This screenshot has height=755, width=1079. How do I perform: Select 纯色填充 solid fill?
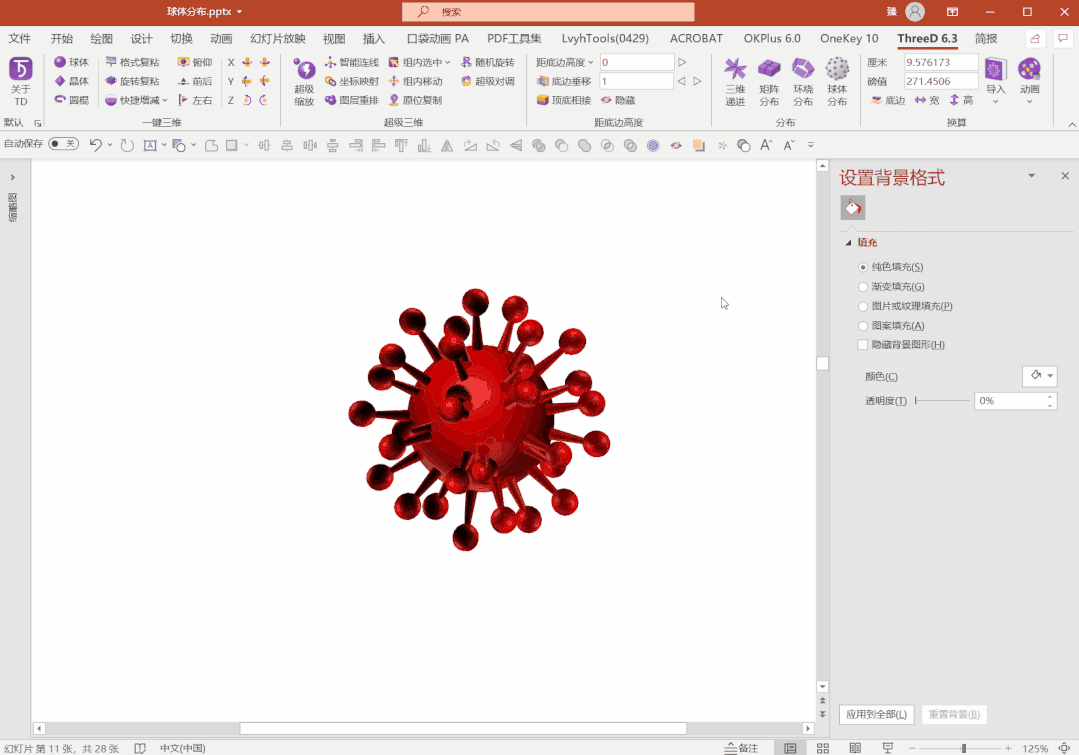[x=863, y=267]
